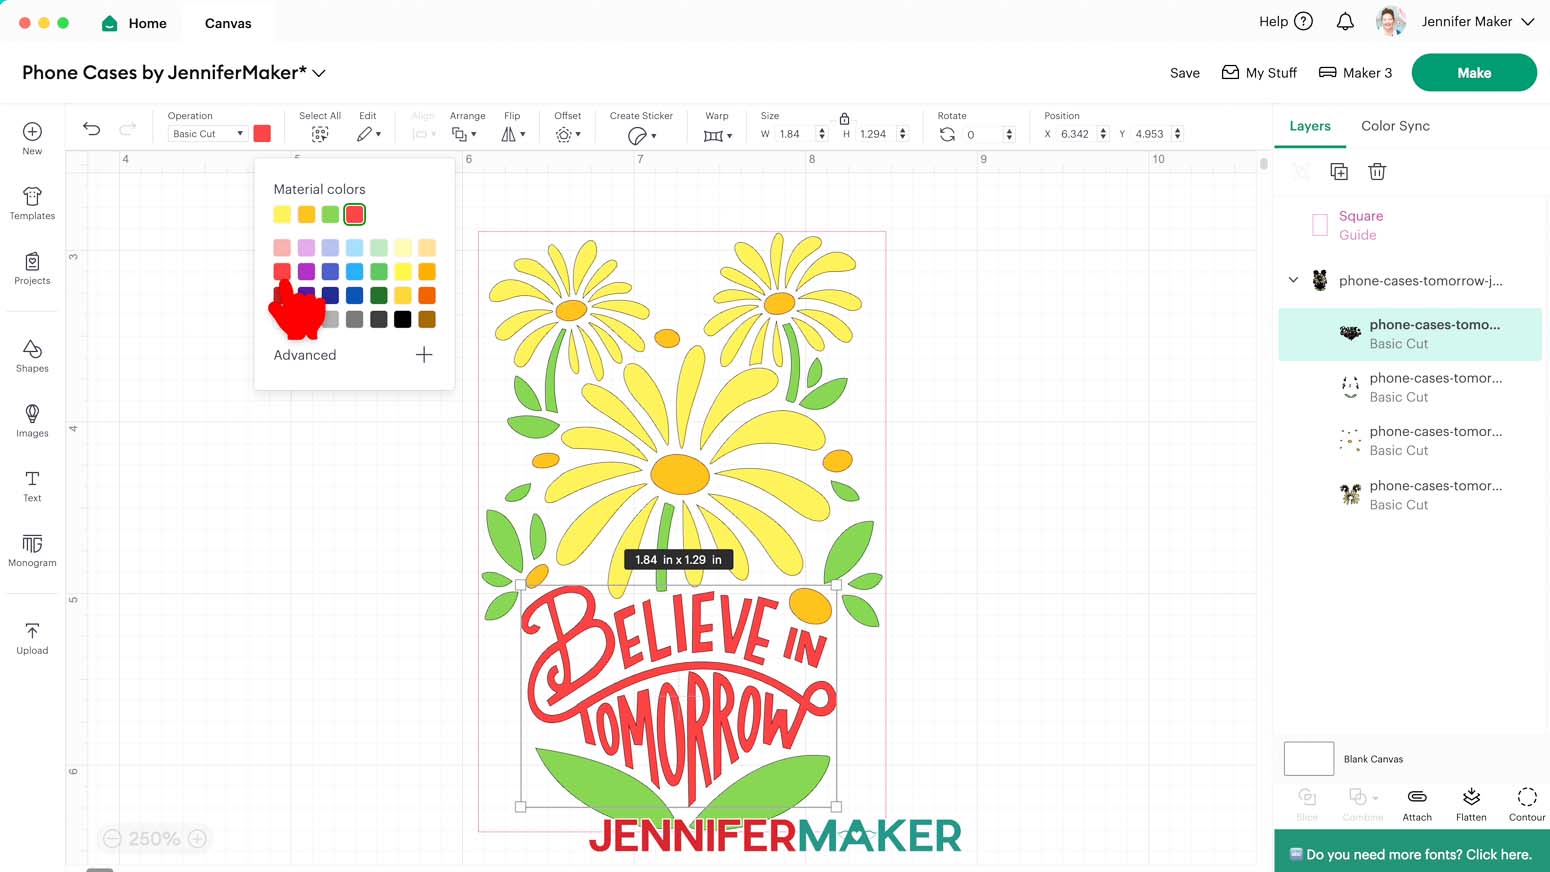Click the Y position field
The width and height of the screenshot is (1550, 872).
click(1150, 134)
